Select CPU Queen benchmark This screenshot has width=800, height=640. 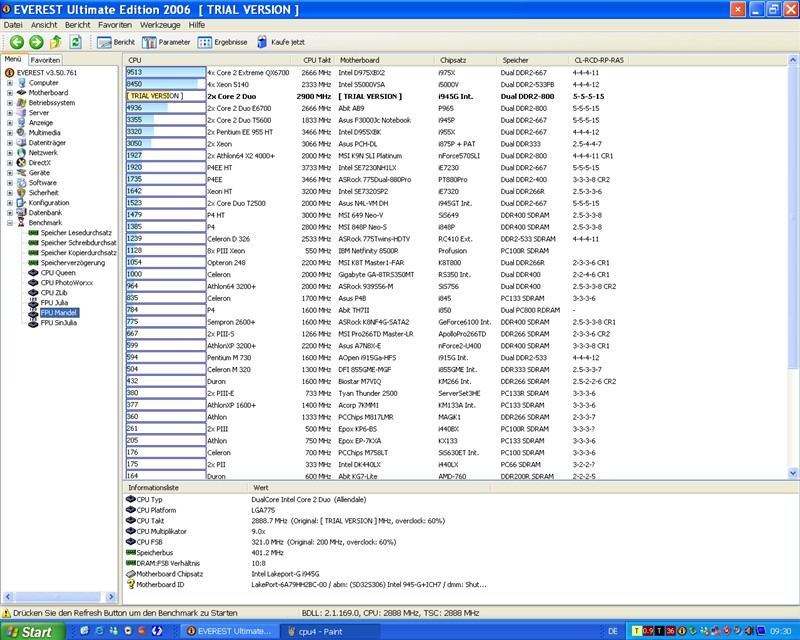[58, 273]
